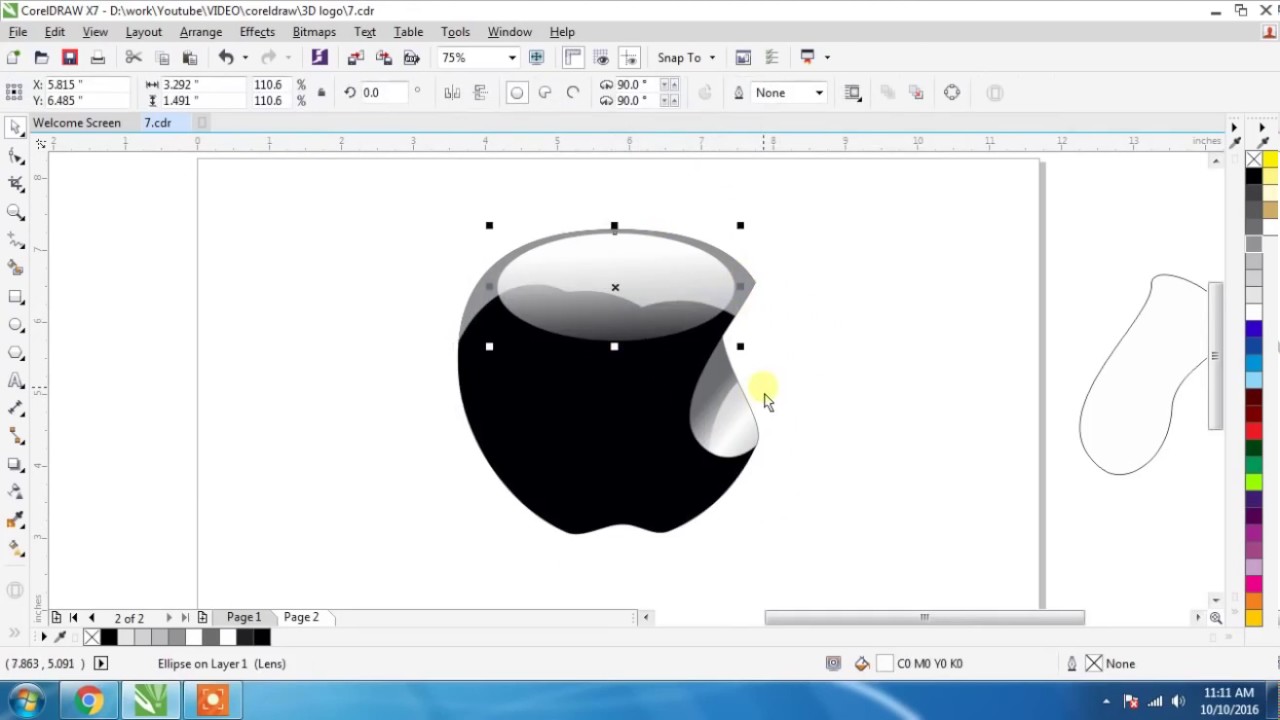Select the Ellipse tool in the toolbox

click(x=15, y=325)
